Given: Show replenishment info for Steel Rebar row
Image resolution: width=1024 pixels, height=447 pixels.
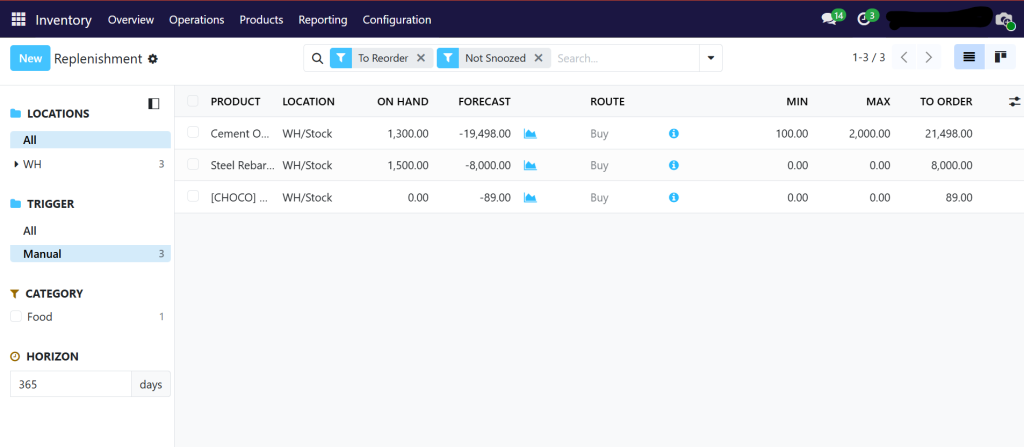Looking at the screenshot, I should click(673, 165).
